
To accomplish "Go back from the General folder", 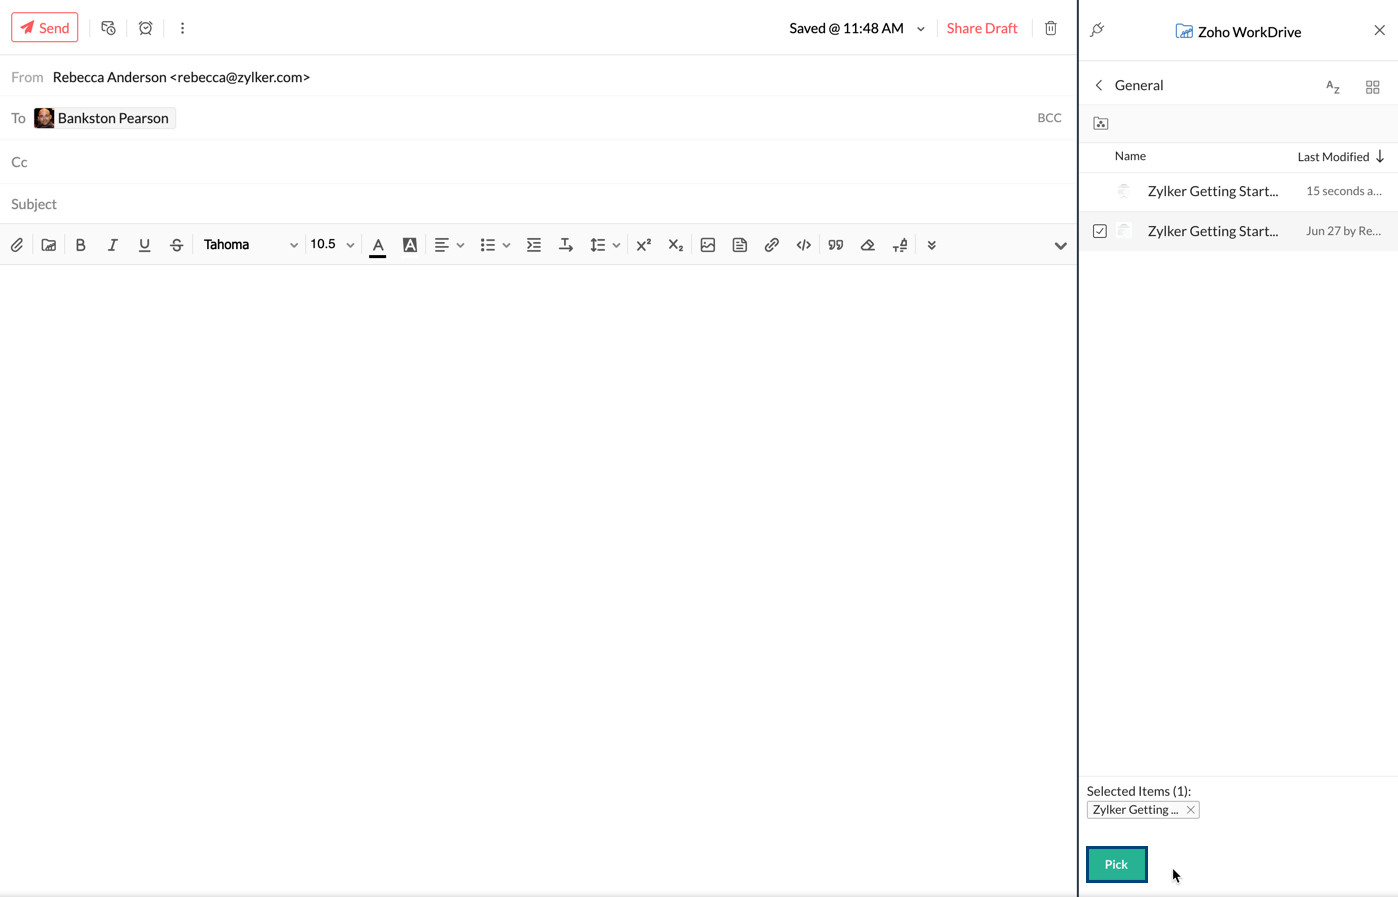I will tap(1099, 86).
